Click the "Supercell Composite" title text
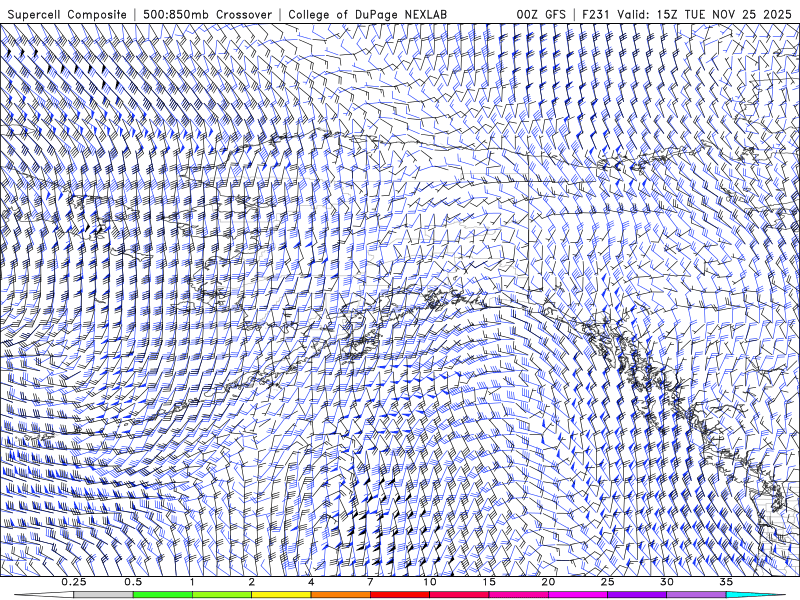The height and width of the screenshot is (600, 800). click(67, 14)
